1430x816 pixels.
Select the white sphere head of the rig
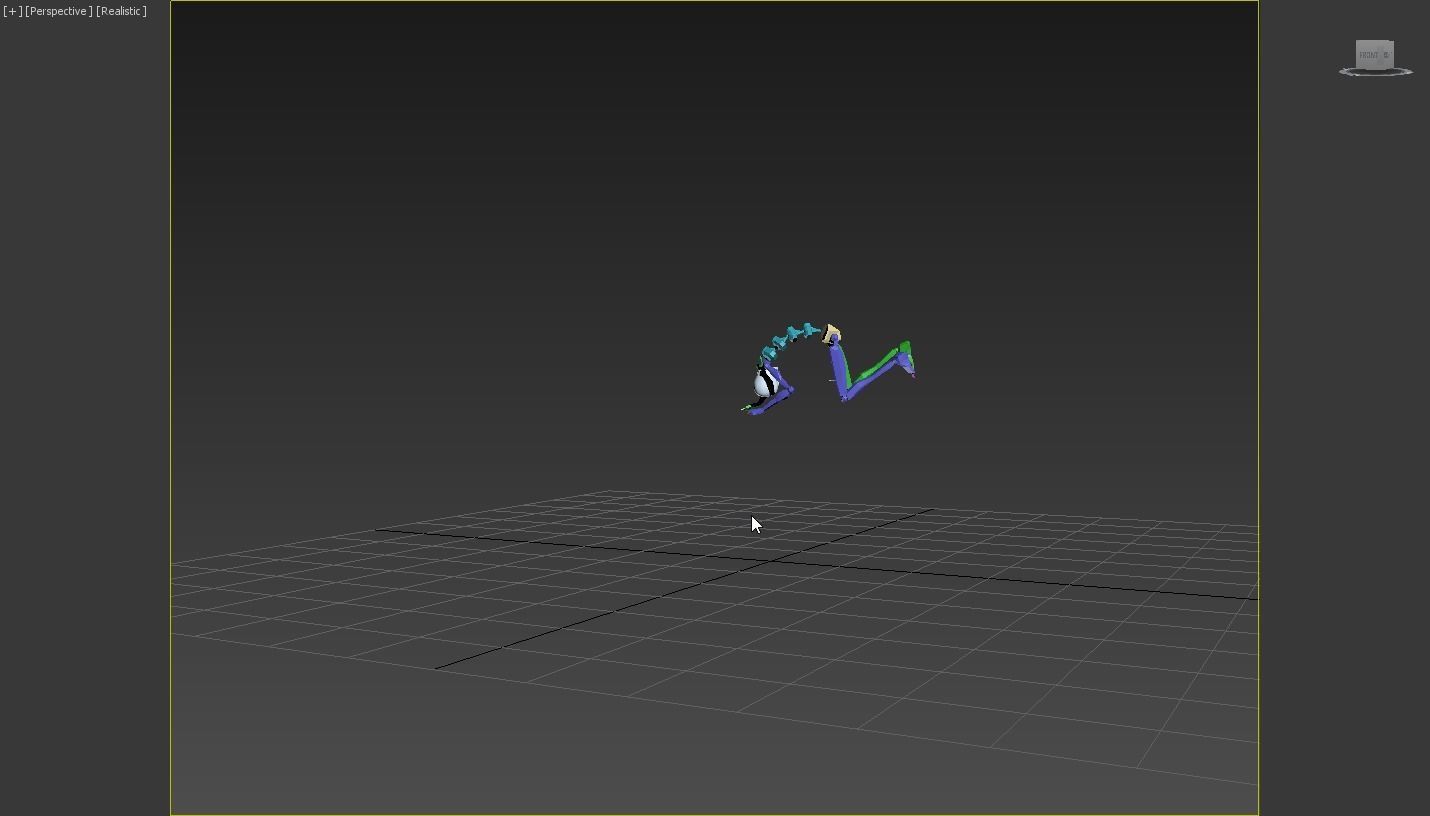764,384
